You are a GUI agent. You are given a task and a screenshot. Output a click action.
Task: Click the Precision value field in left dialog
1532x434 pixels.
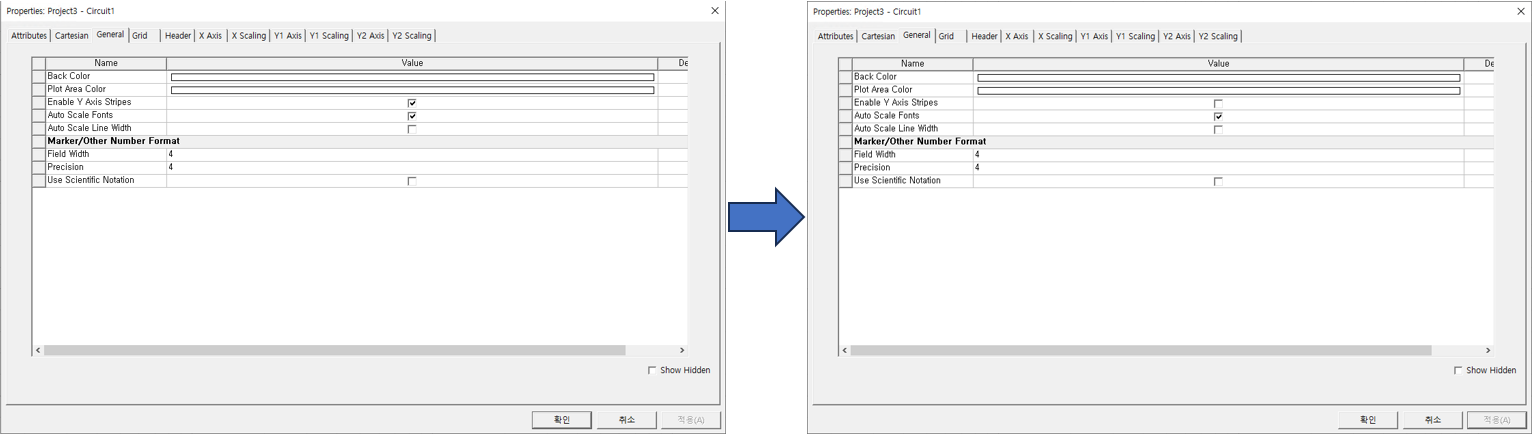point(412,167)
